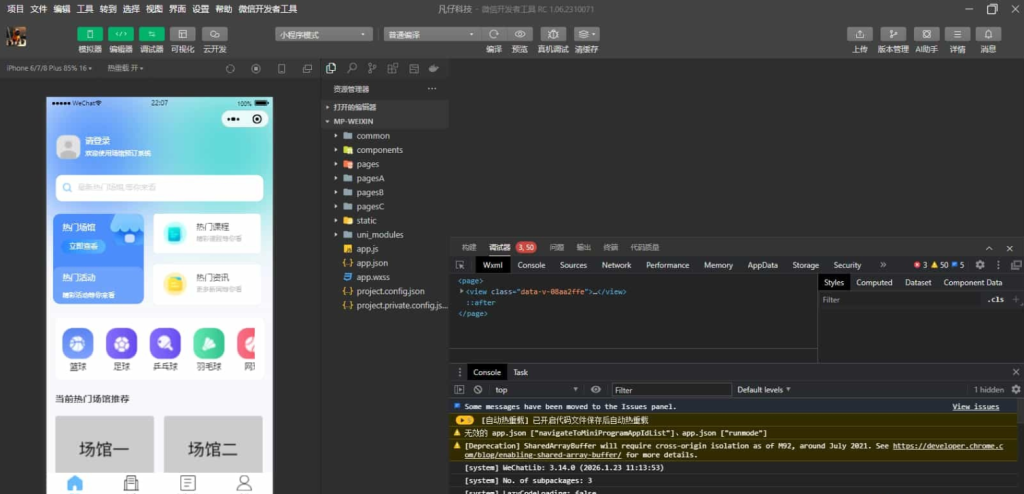Open the 消息 notification bell
The width and height of the screenshot is (1024, 494).
click(988, 34)
